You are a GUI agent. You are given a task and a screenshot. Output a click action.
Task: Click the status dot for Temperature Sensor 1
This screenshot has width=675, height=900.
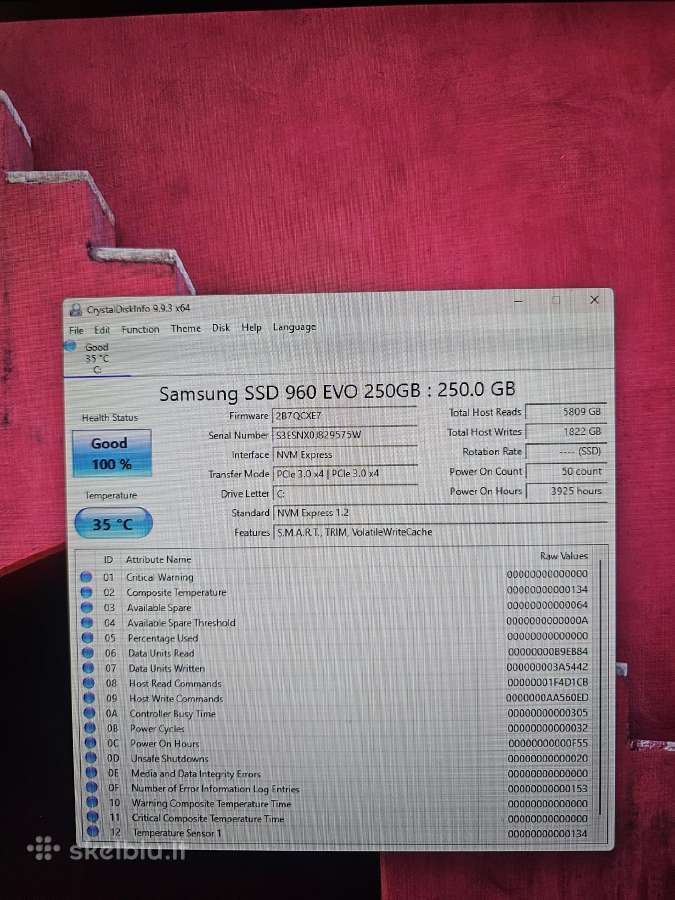[x=92, y=831]
